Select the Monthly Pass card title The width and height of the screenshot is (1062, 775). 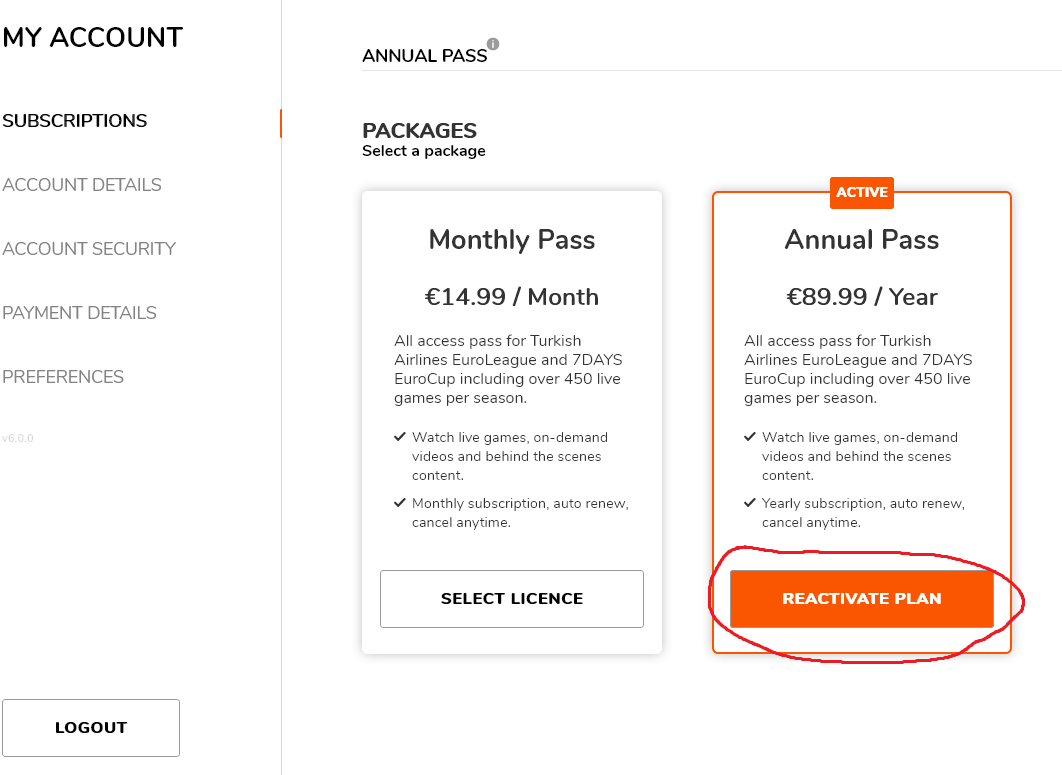point(512,240)
